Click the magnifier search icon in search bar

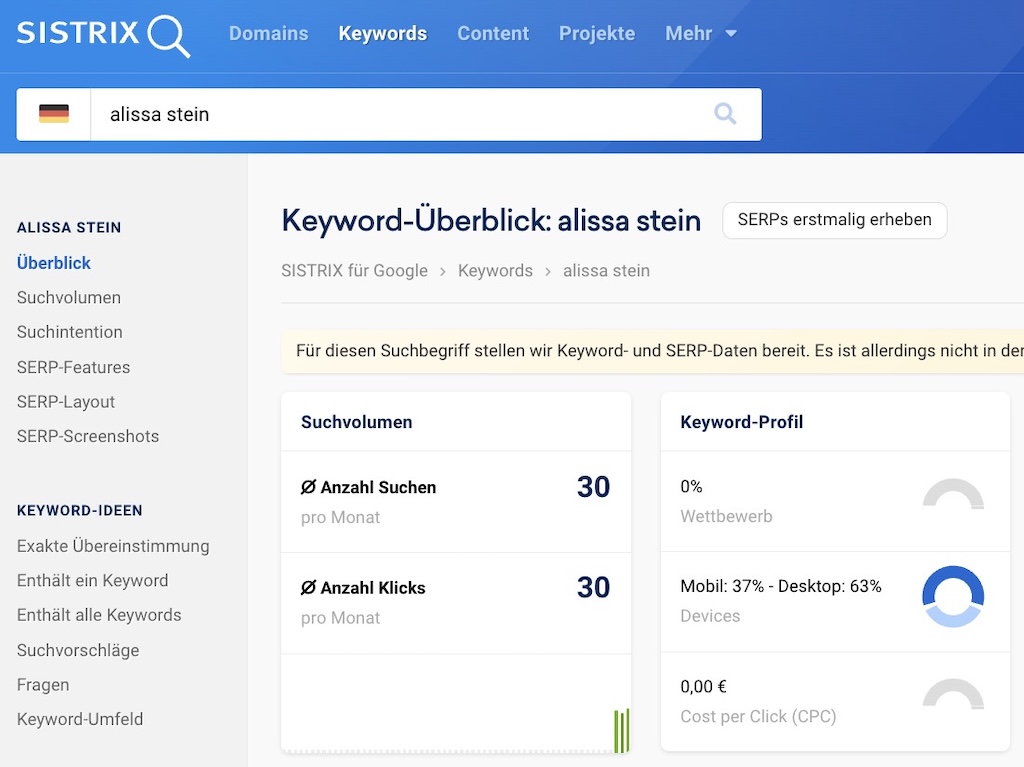click(x=725, y=114)
